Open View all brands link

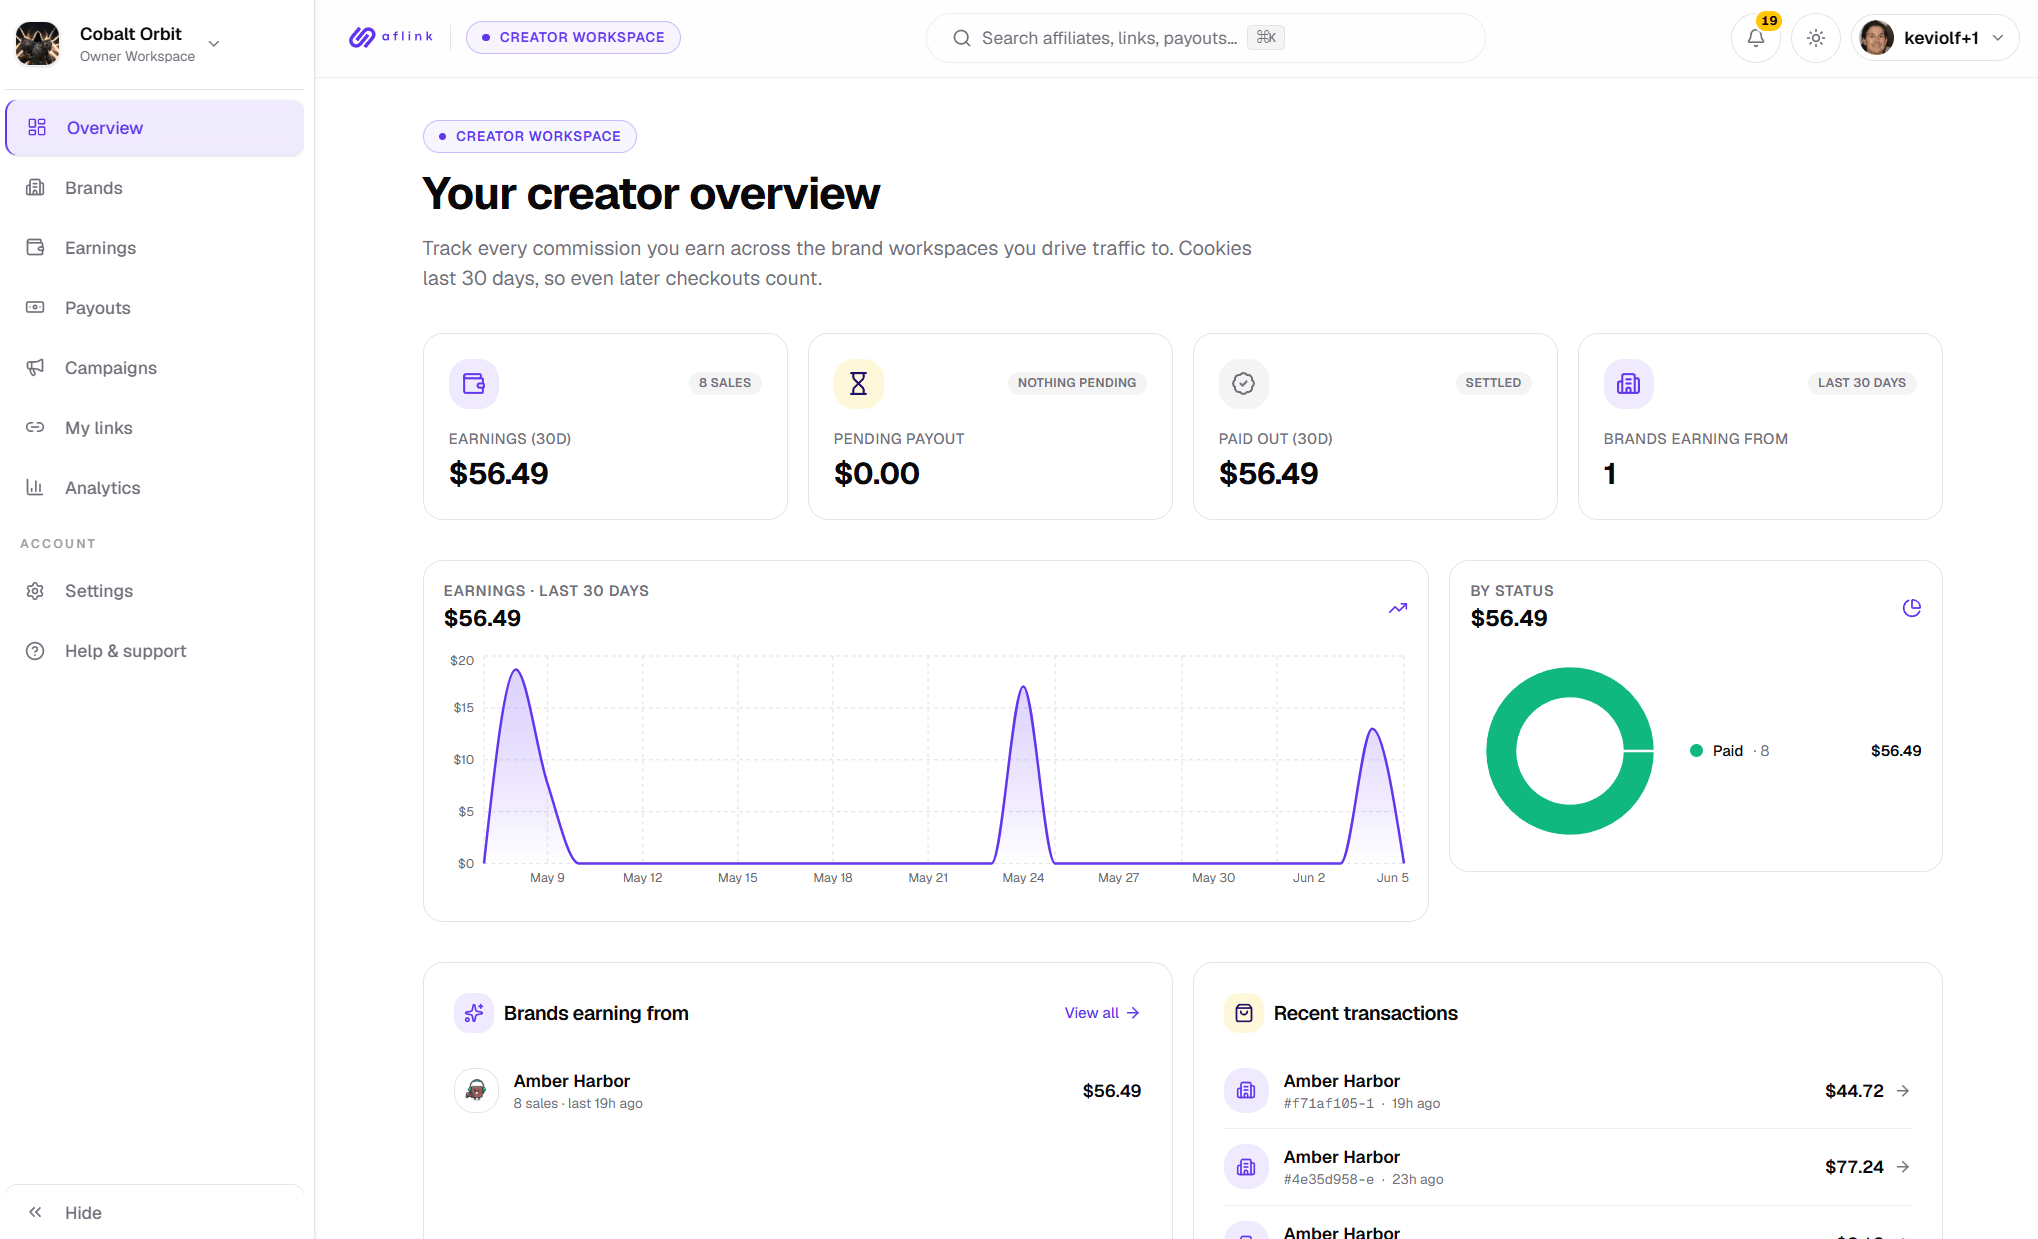click(x=1102, y=1013)
